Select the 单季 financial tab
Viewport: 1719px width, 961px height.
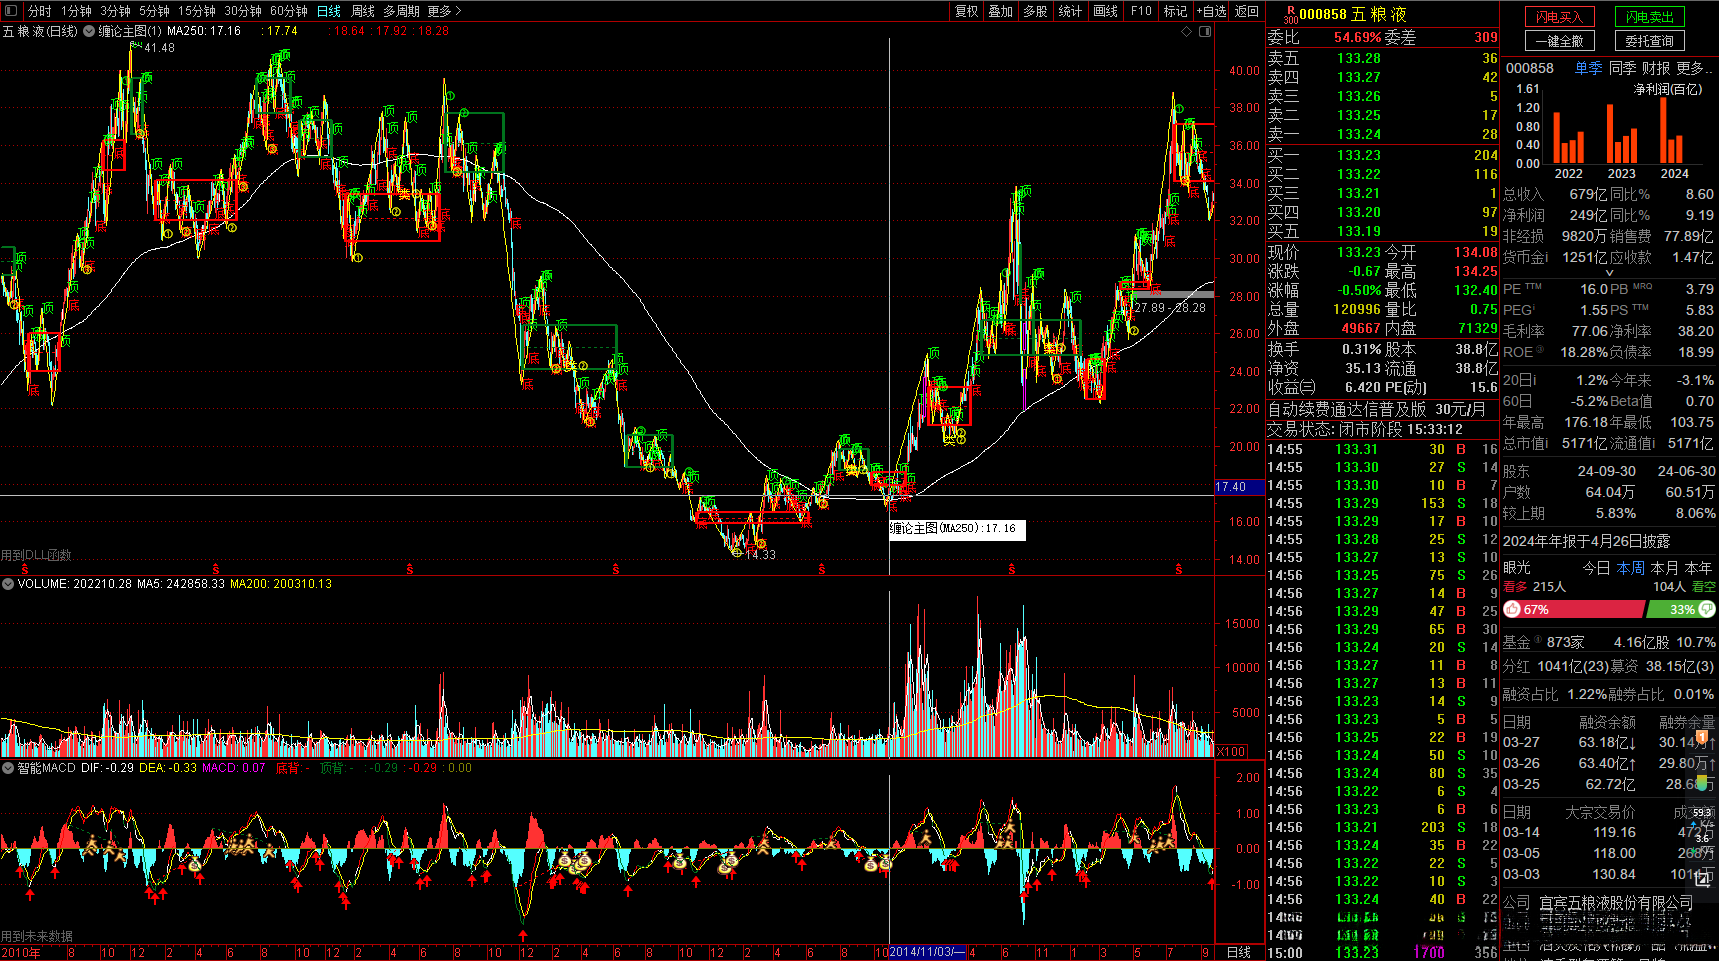[x=1588, y=68]
